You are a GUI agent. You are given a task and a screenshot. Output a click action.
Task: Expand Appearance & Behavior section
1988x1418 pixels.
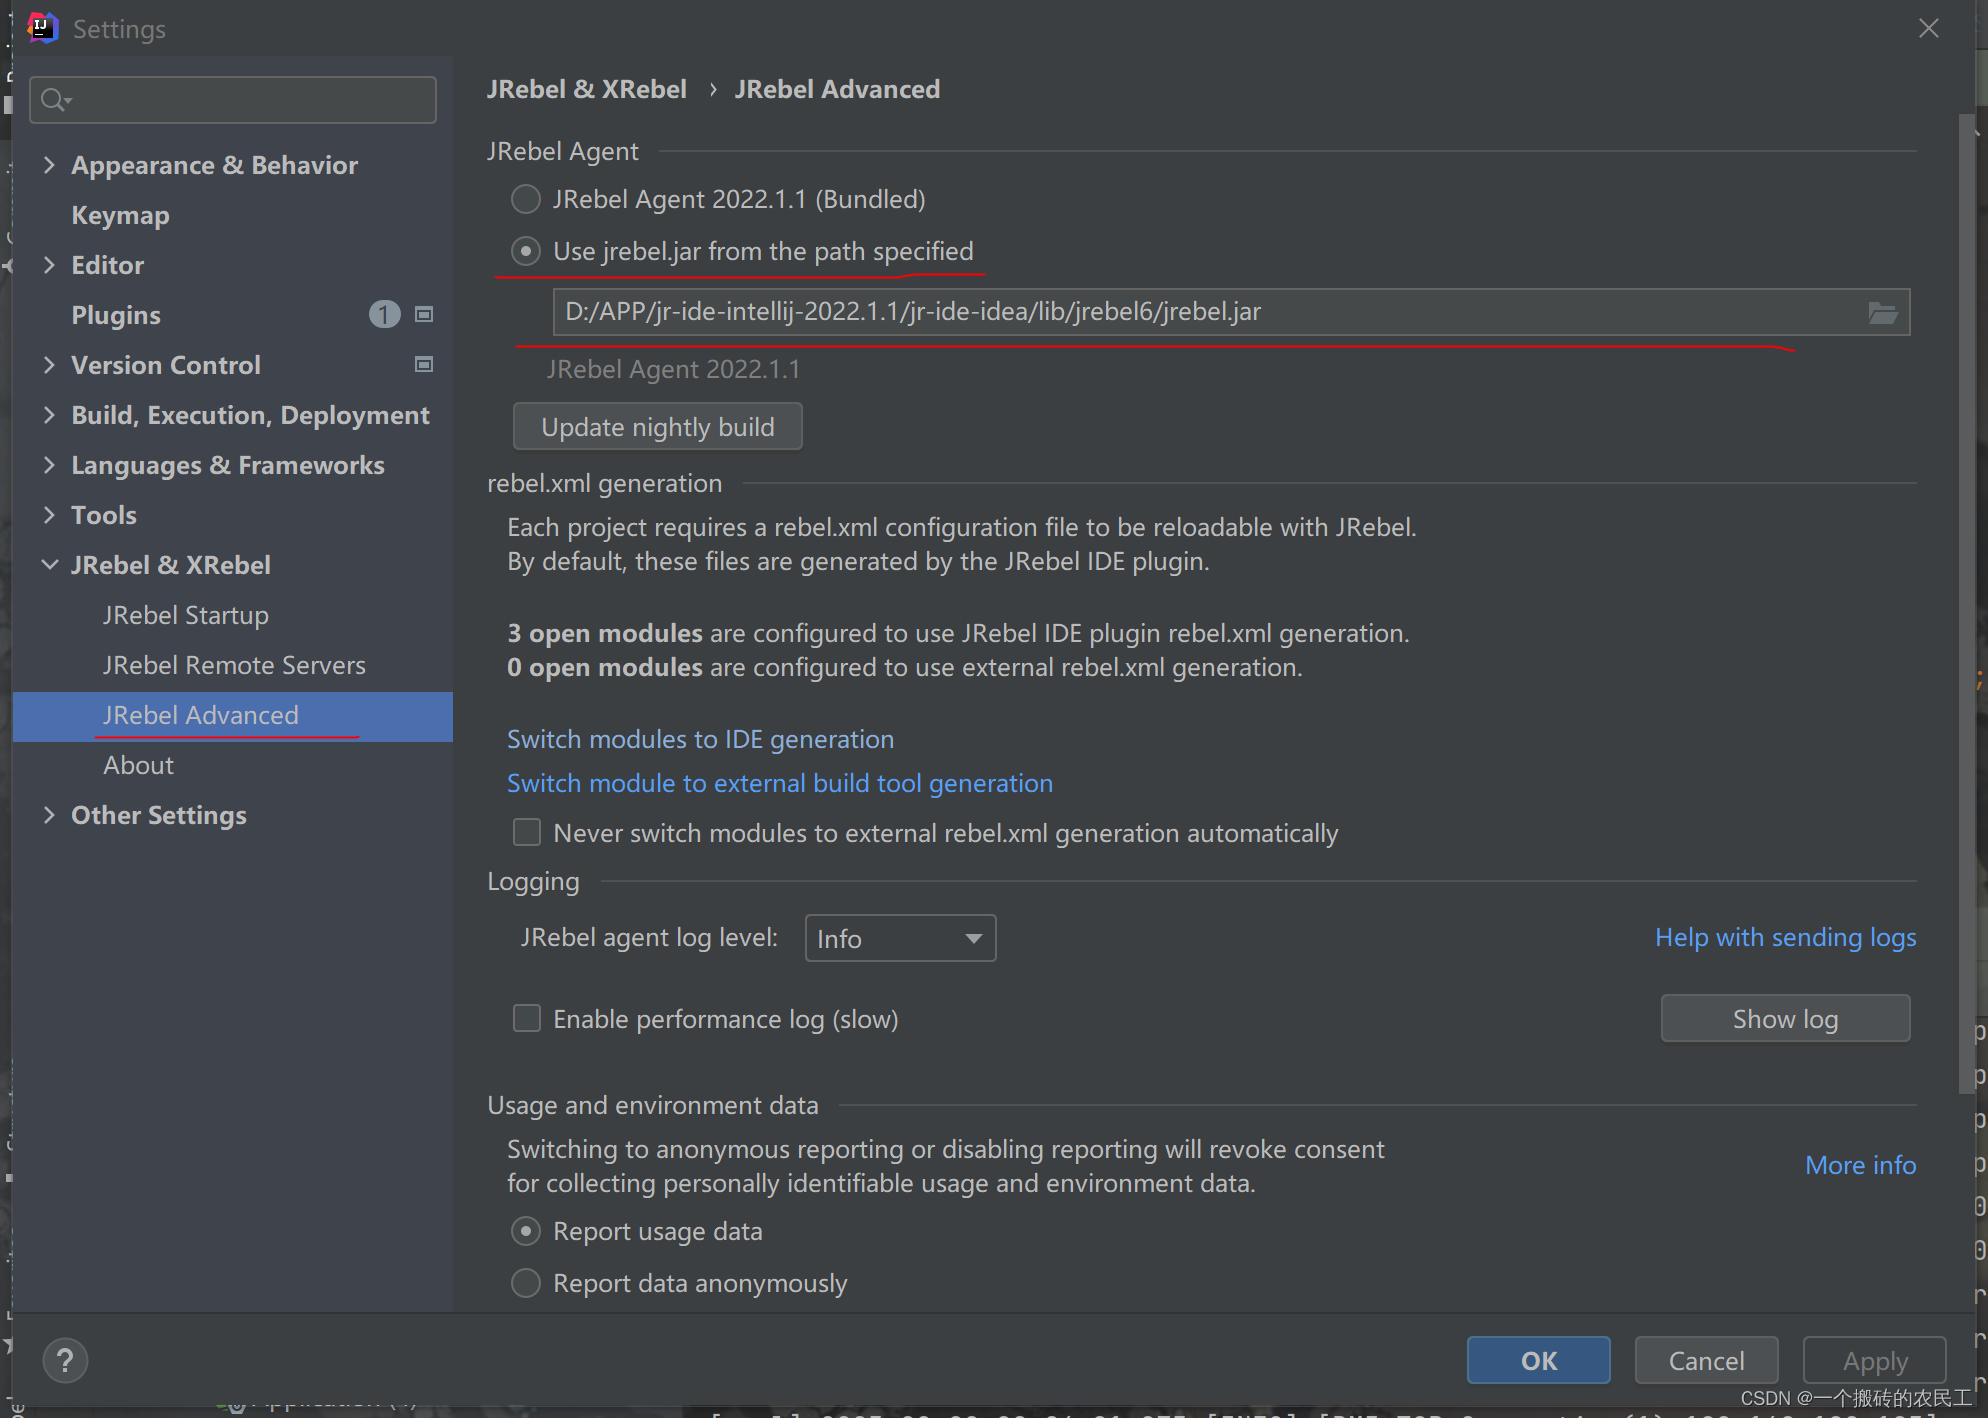(49, 165)
